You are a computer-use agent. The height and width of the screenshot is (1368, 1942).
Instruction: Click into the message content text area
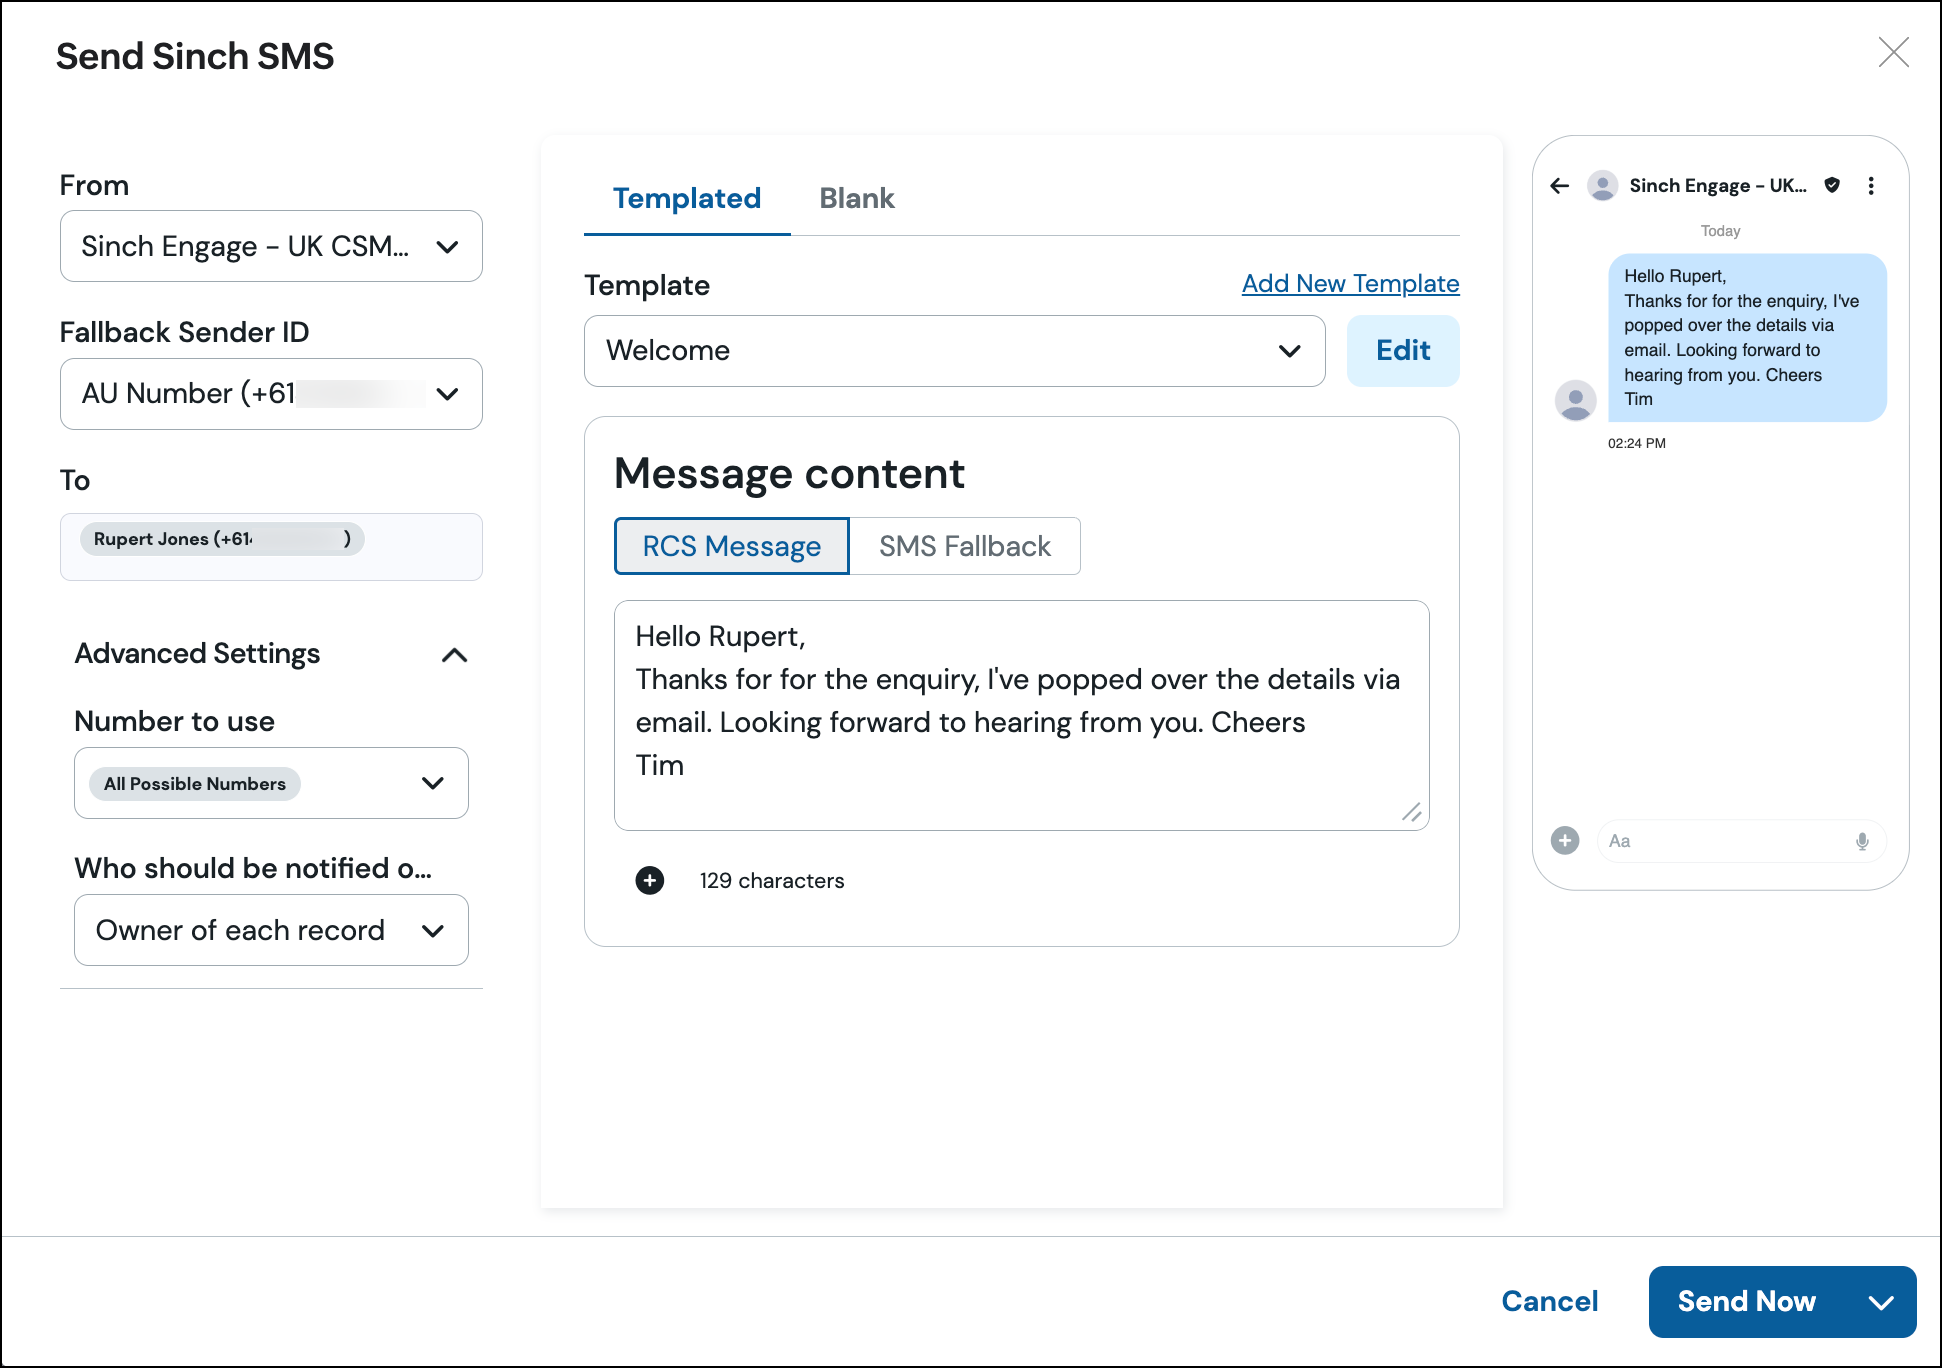click(x=1021, y=715)
